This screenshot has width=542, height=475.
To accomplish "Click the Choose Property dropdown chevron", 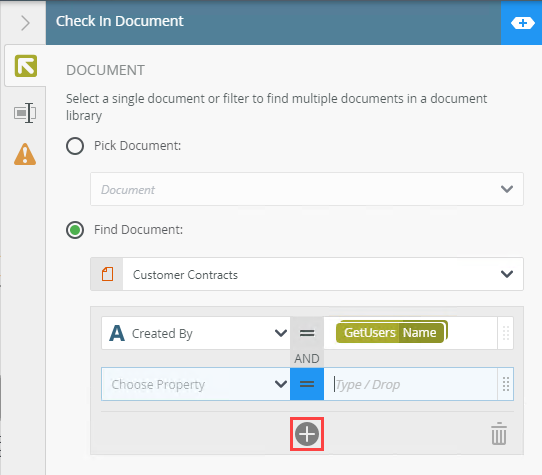I will pyautogui.click(x=281, y=384).
